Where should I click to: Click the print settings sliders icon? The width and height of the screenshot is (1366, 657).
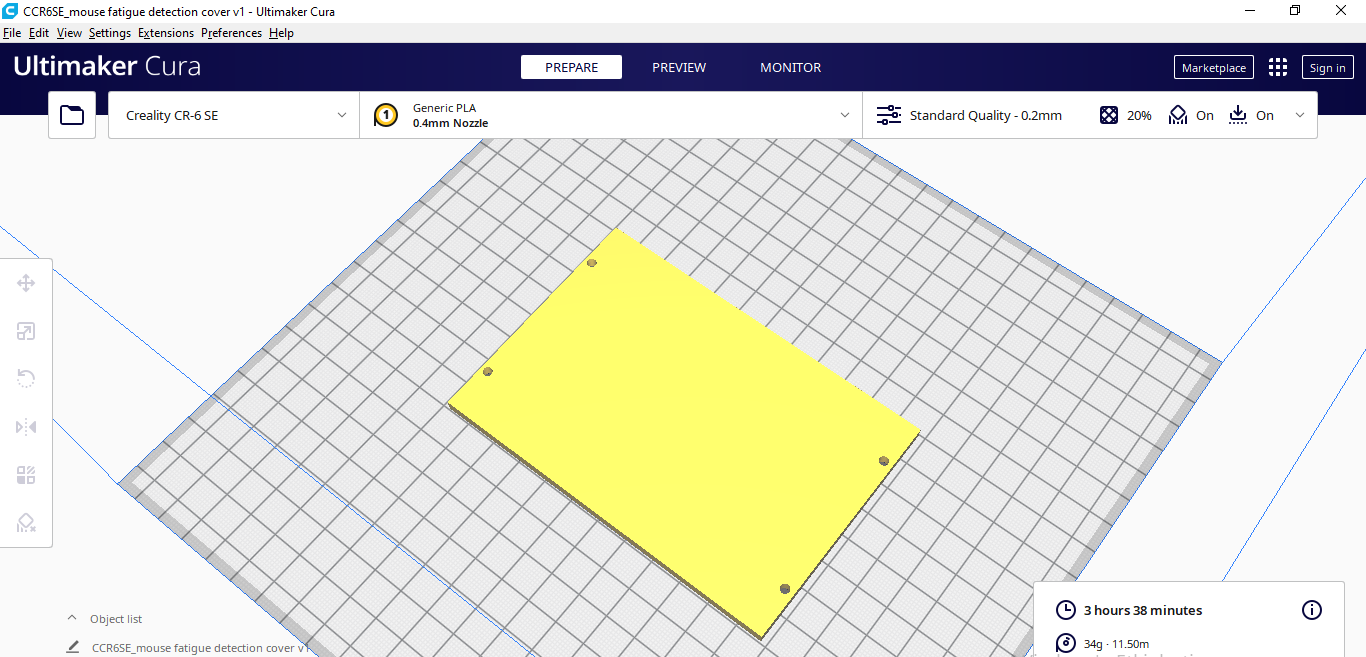888,115
